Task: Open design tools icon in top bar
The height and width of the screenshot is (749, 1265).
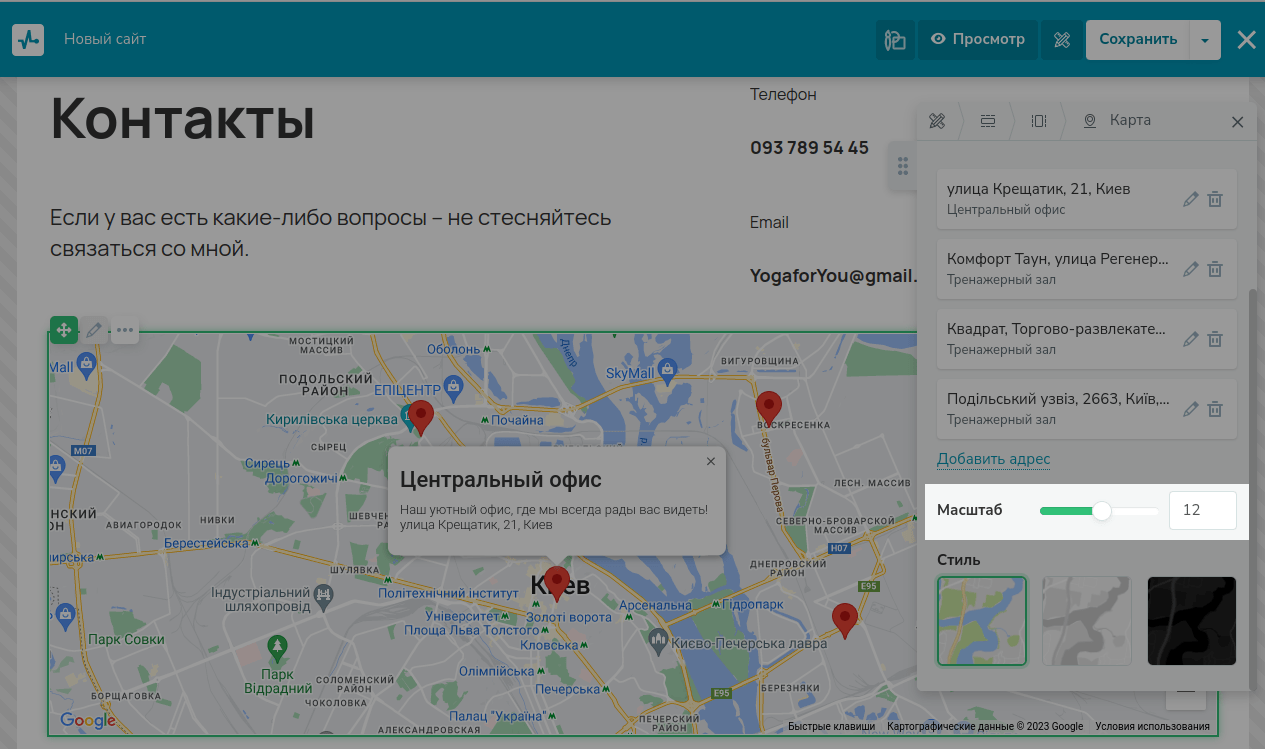Action: coord(1062,40)
